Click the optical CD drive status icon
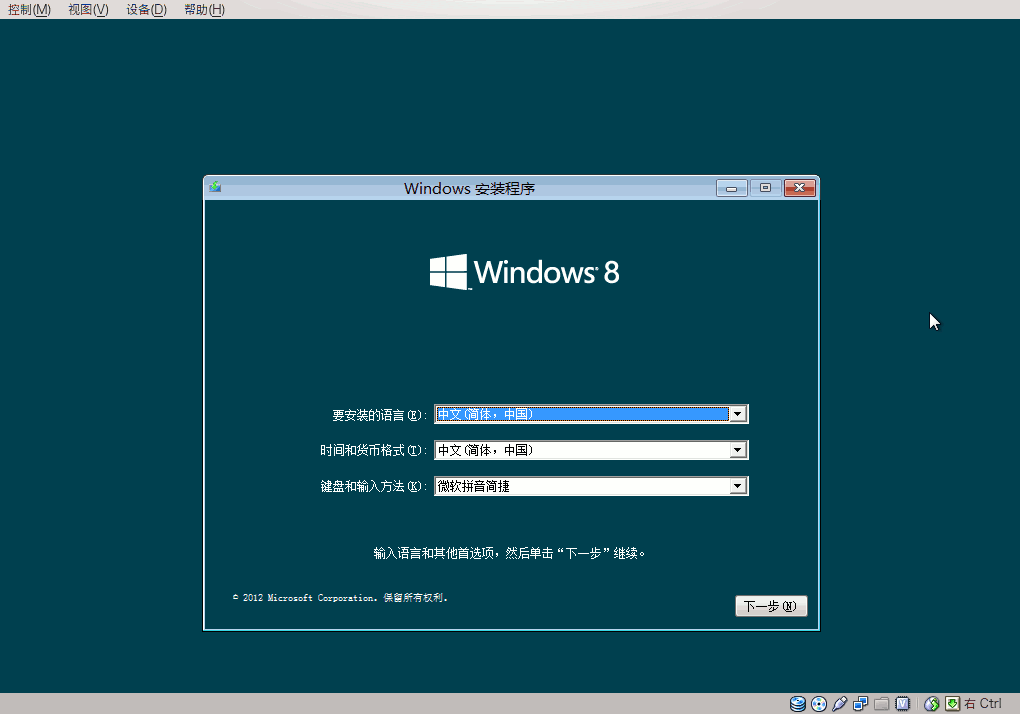 (819, 704)
